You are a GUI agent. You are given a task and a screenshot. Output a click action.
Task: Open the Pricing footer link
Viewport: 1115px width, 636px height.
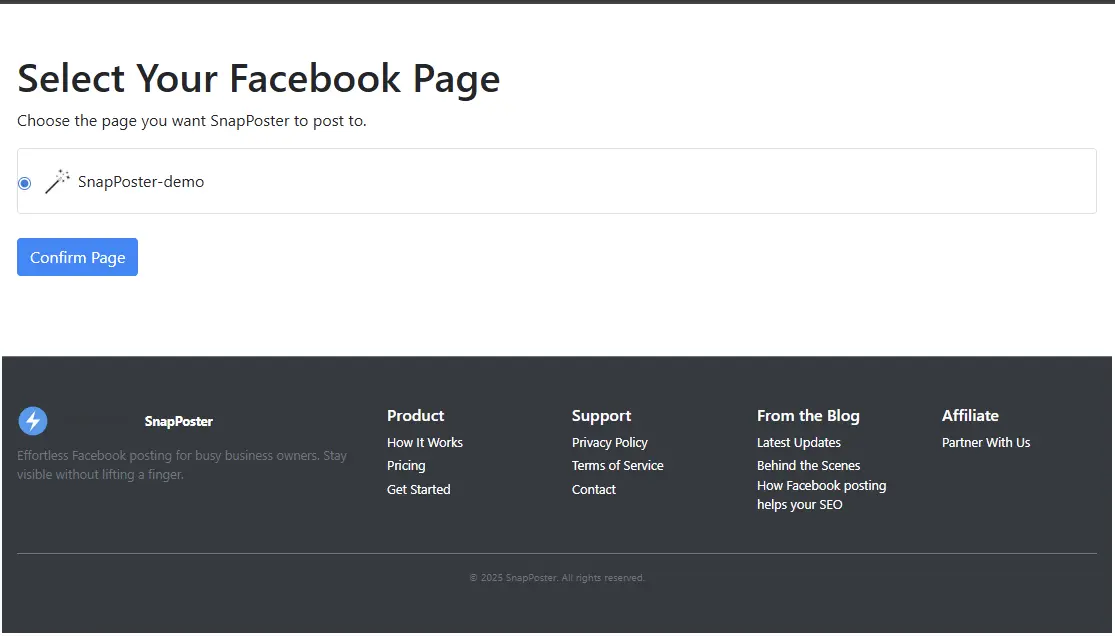(x=406, y=465)
